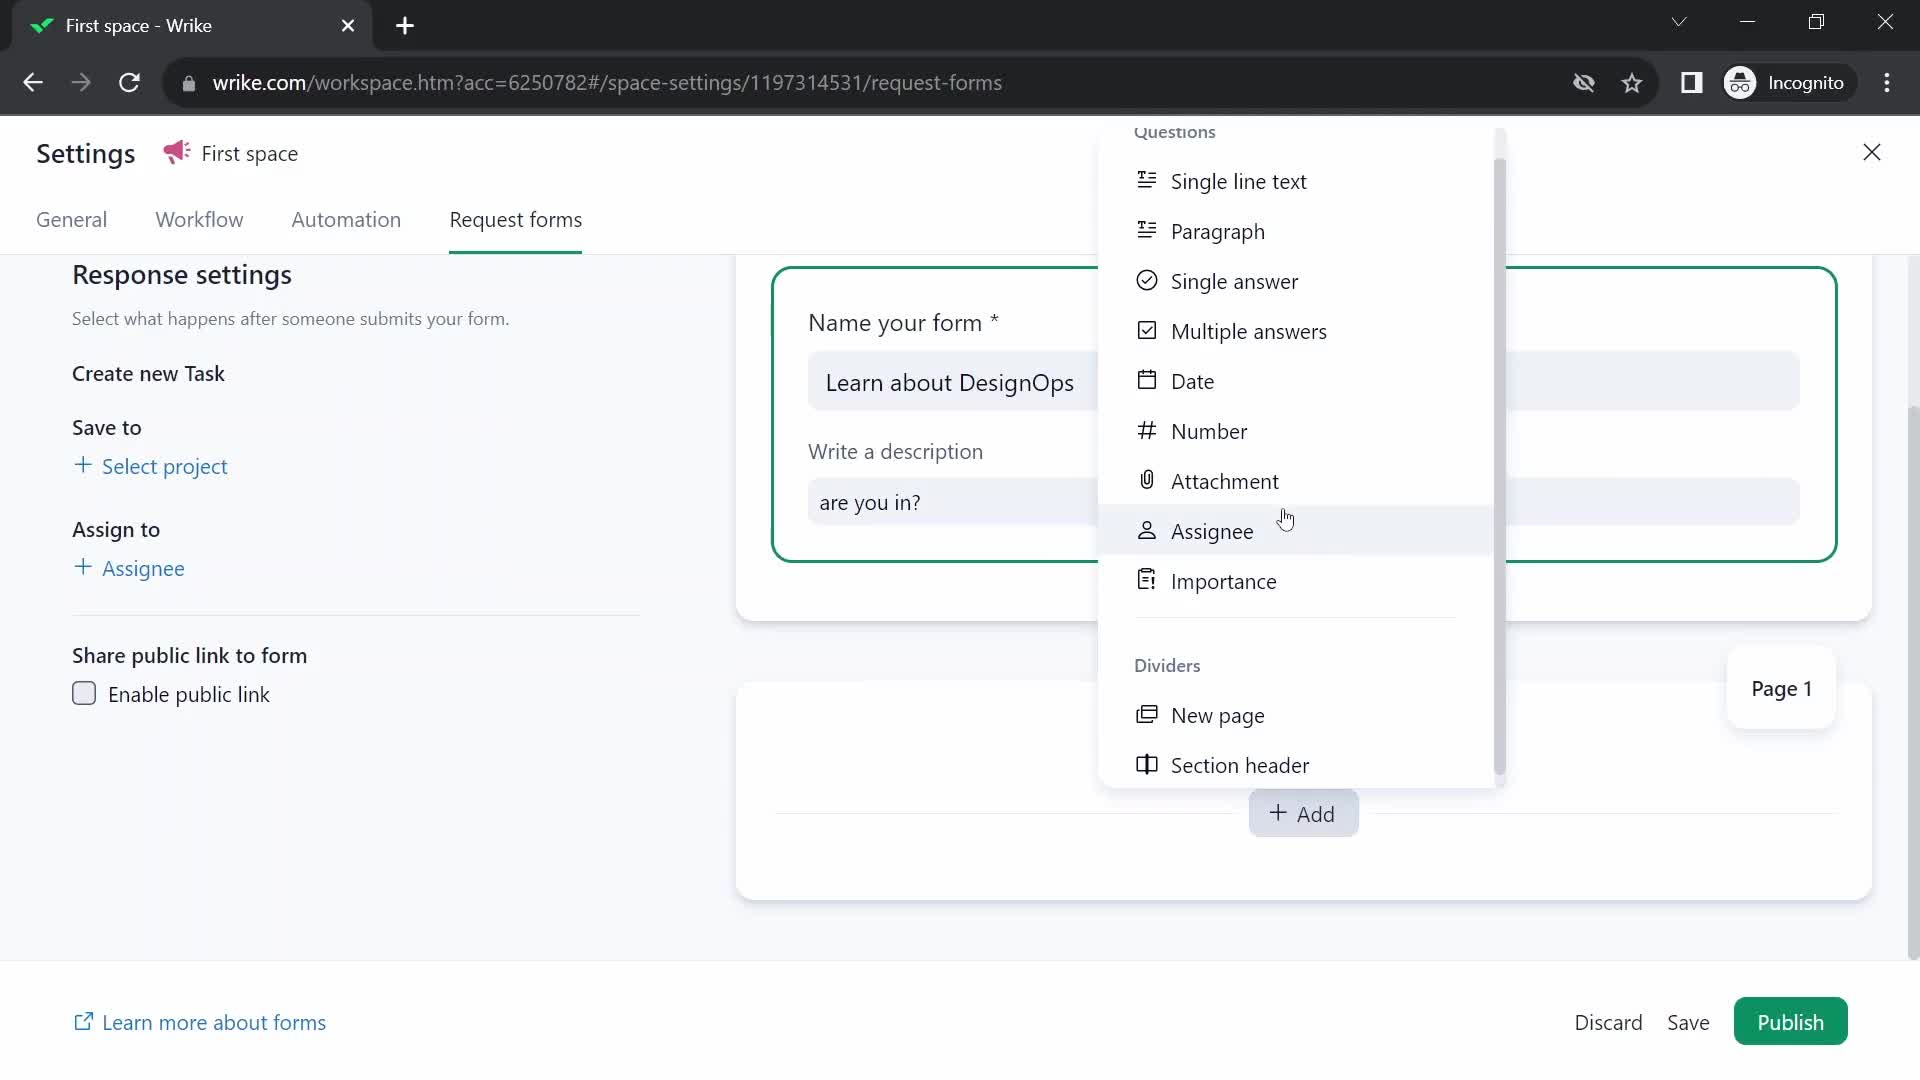
Task: Insert a New page divider
Action: [x=1295, y=715]
